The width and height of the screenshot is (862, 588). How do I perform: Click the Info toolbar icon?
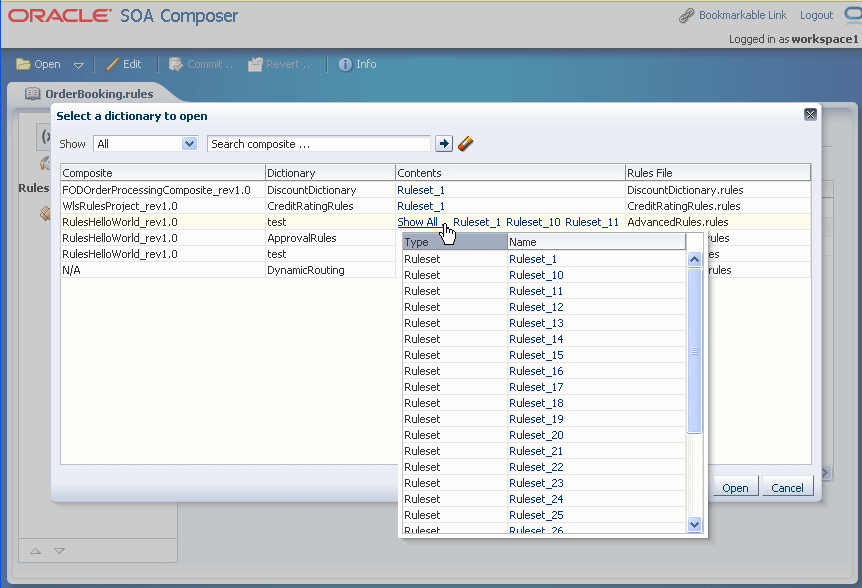(x=345, y=64)
